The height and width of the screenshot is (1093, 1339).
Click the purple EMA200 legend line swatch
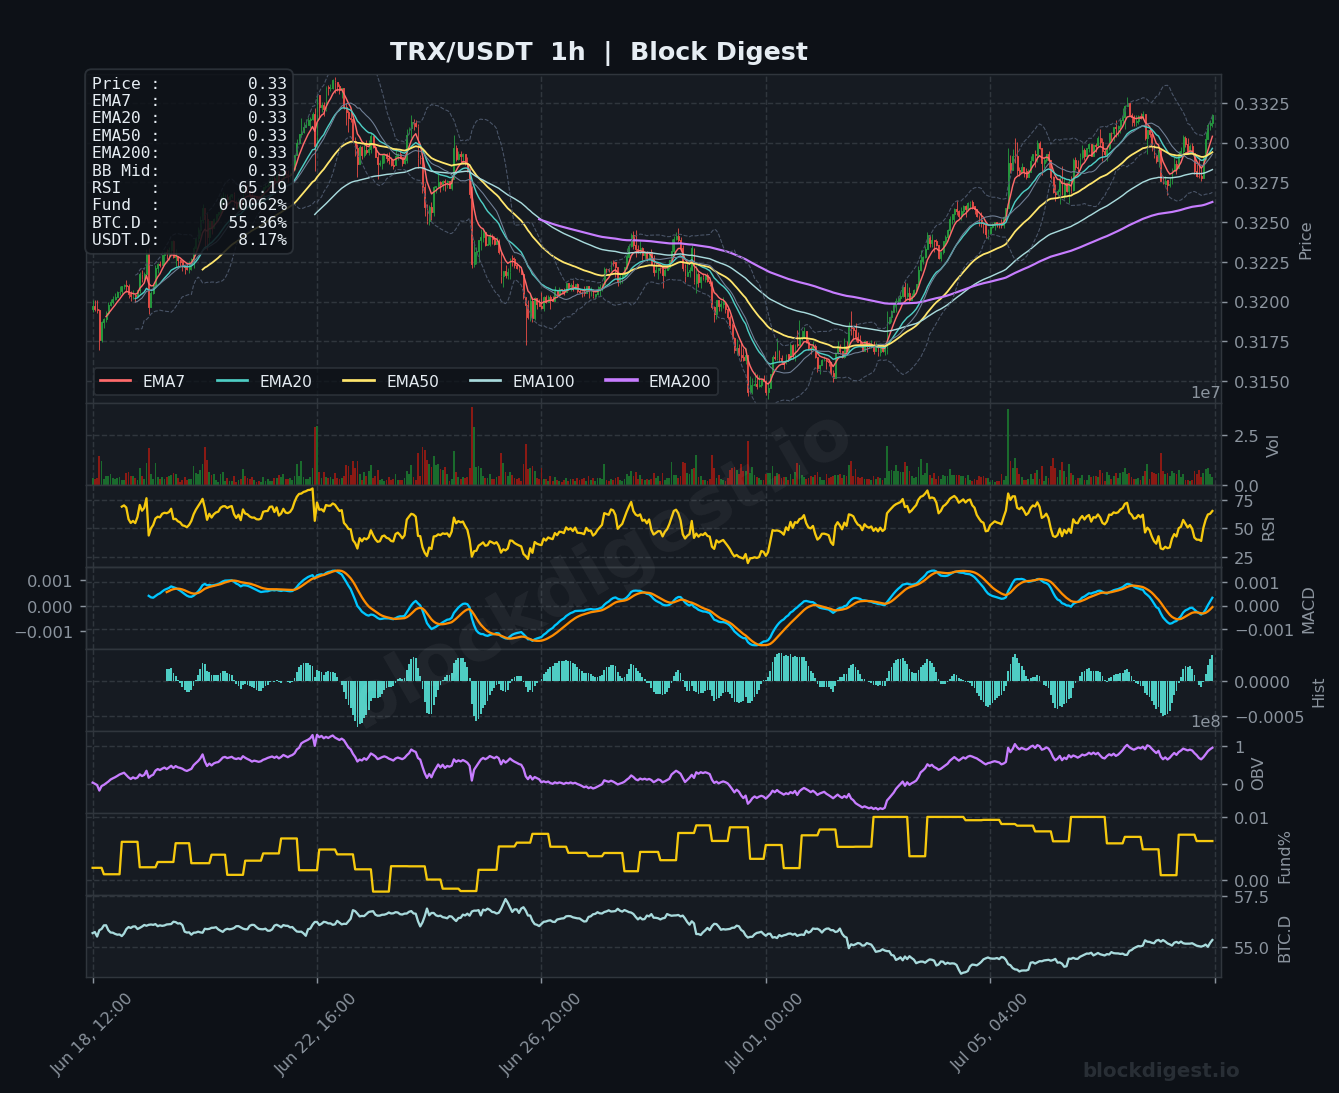622,381
